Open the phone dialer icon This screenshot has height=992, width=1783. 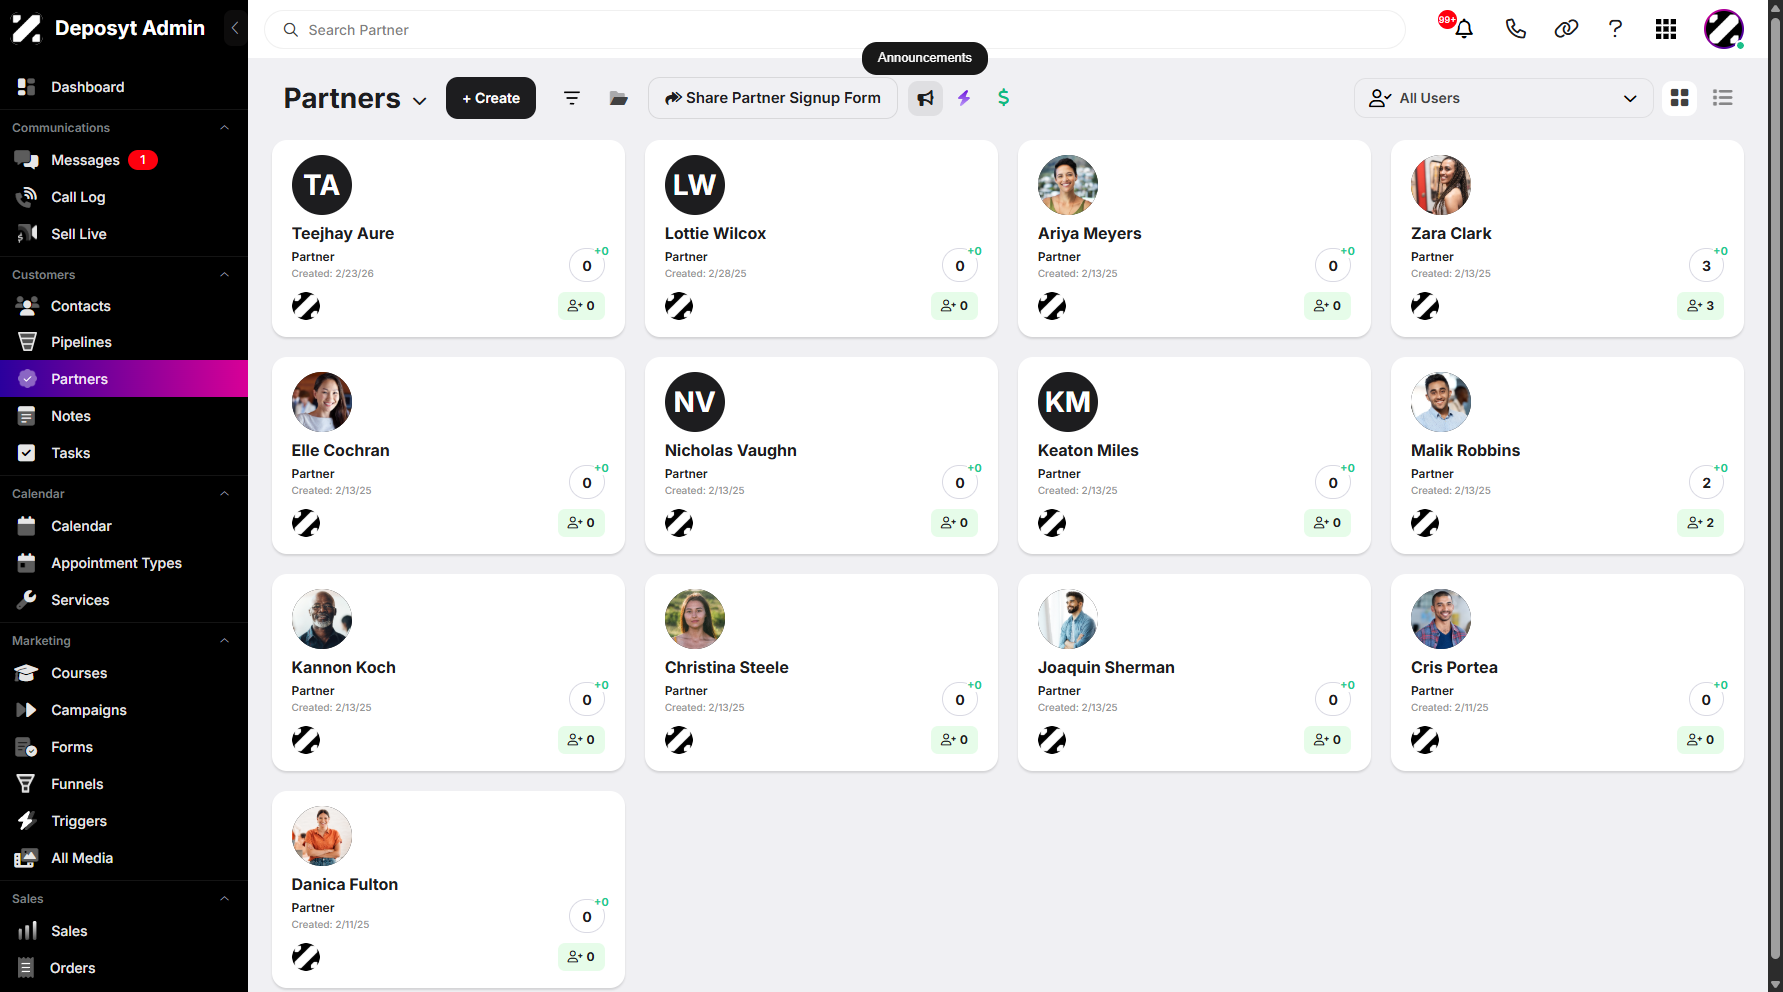tap(1516, 29)
